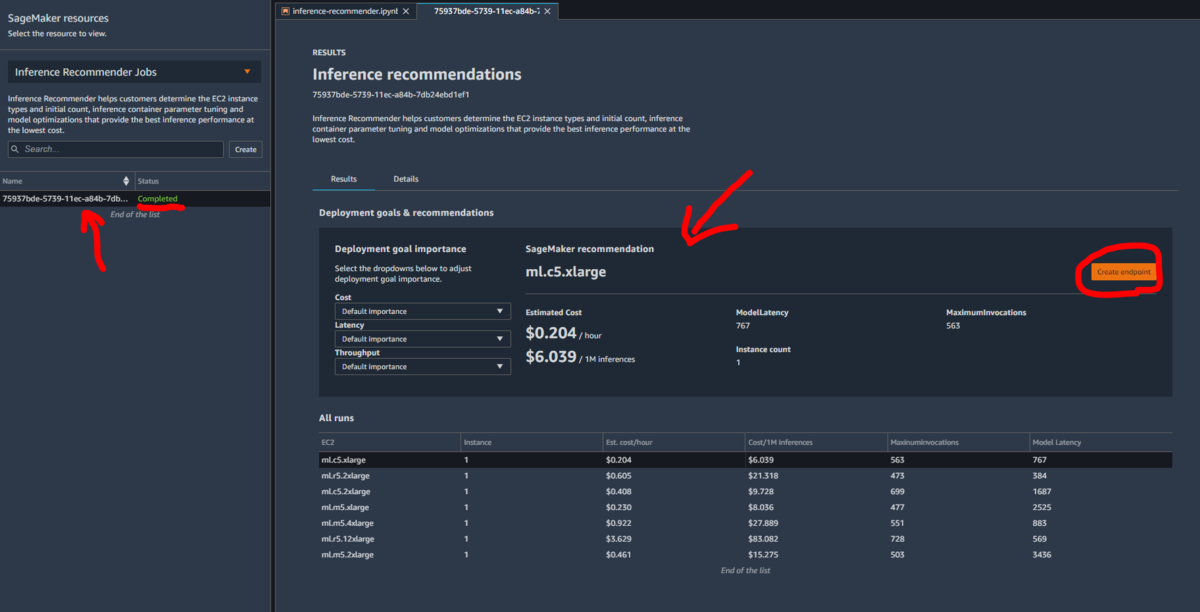Select the ml.c5.2xlarge row
The height and width of the screenshot is (612, 1200).
pos(745,491)
